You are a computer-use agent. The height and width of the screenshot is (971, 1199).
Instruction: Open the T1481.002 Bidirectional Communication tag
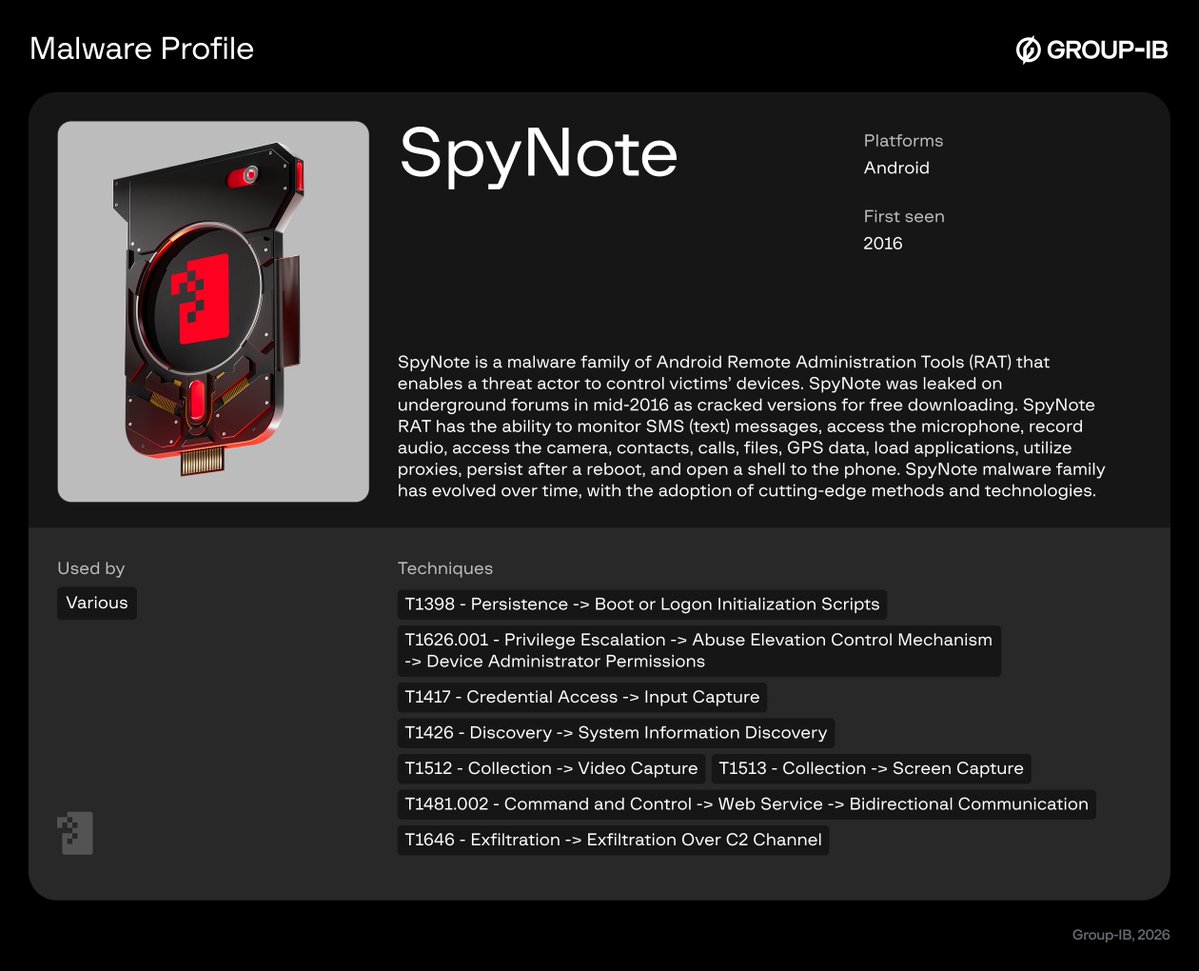[x=746, y=804]
